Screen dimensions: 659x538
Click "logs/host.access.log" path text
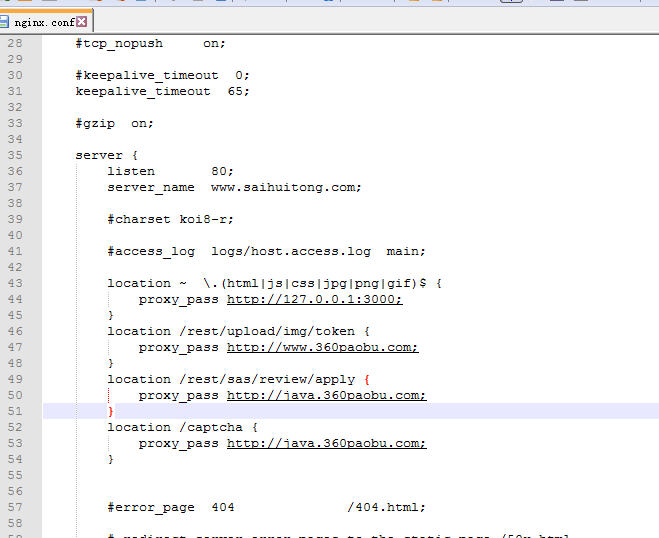pos(291,251)
